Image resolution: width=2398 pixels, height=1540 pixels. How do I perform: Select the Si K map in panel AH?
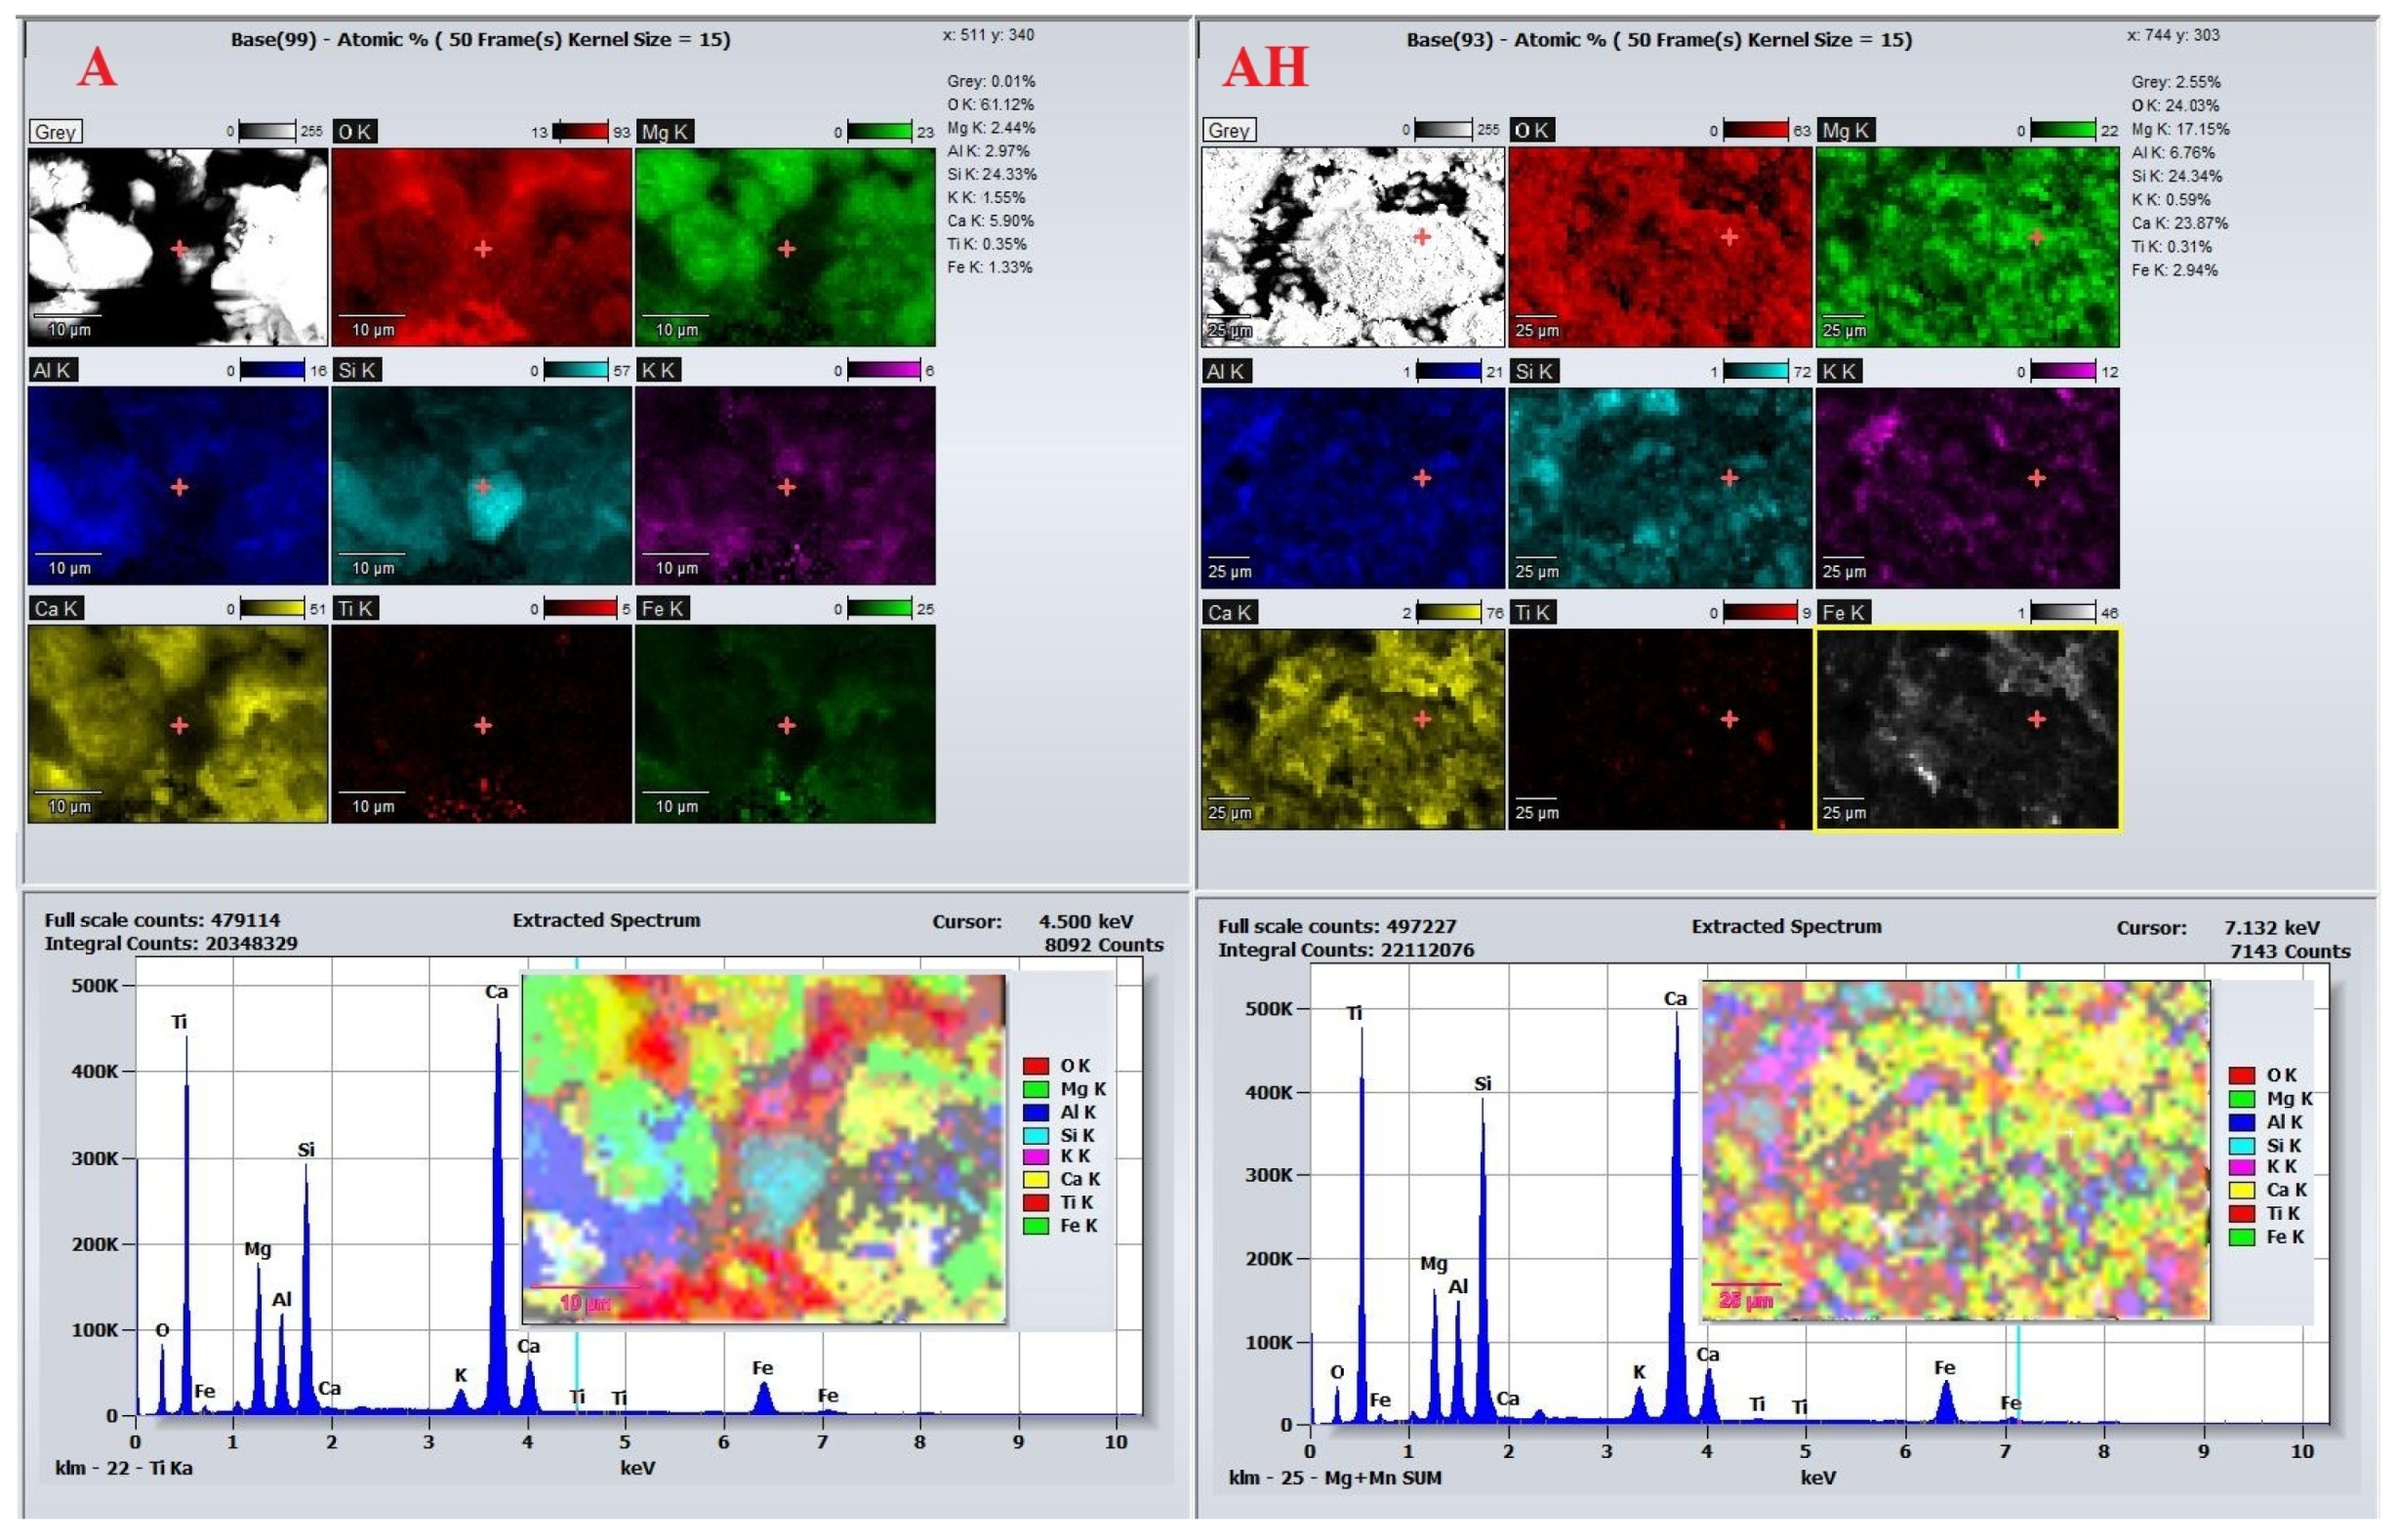click(x=1660, y=488)
